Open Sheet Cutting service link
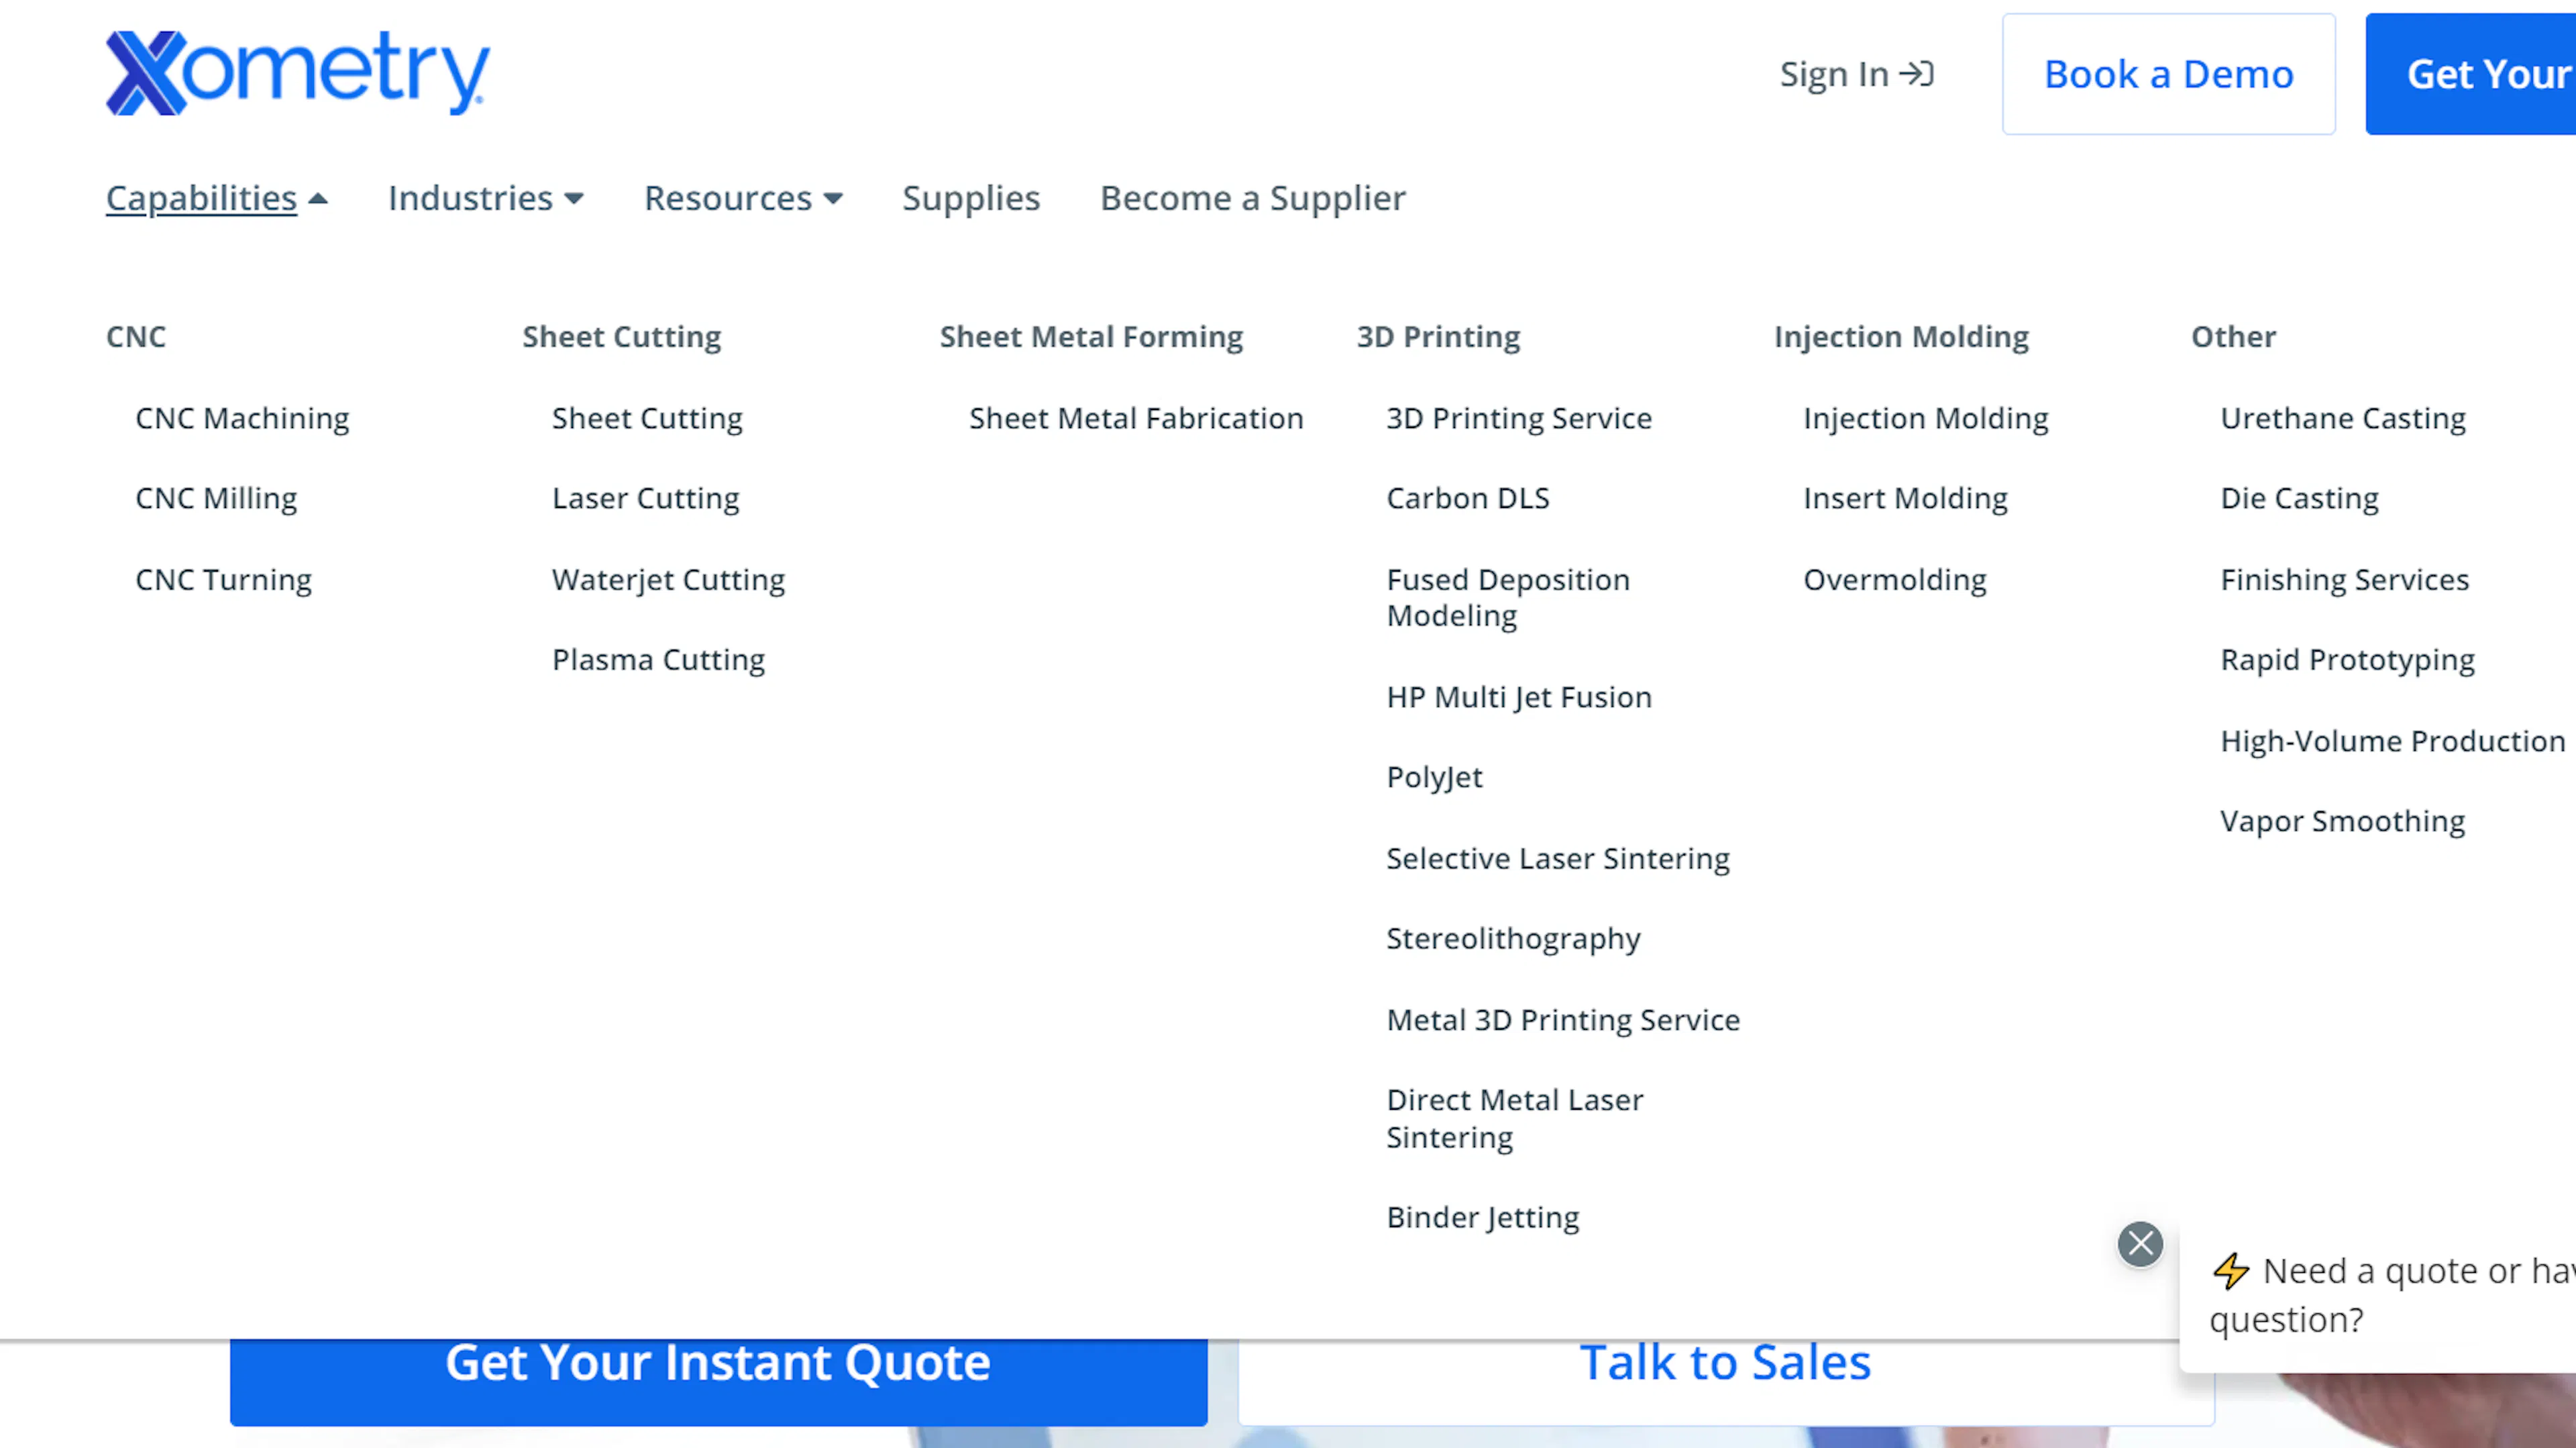 tap(647, 418)
